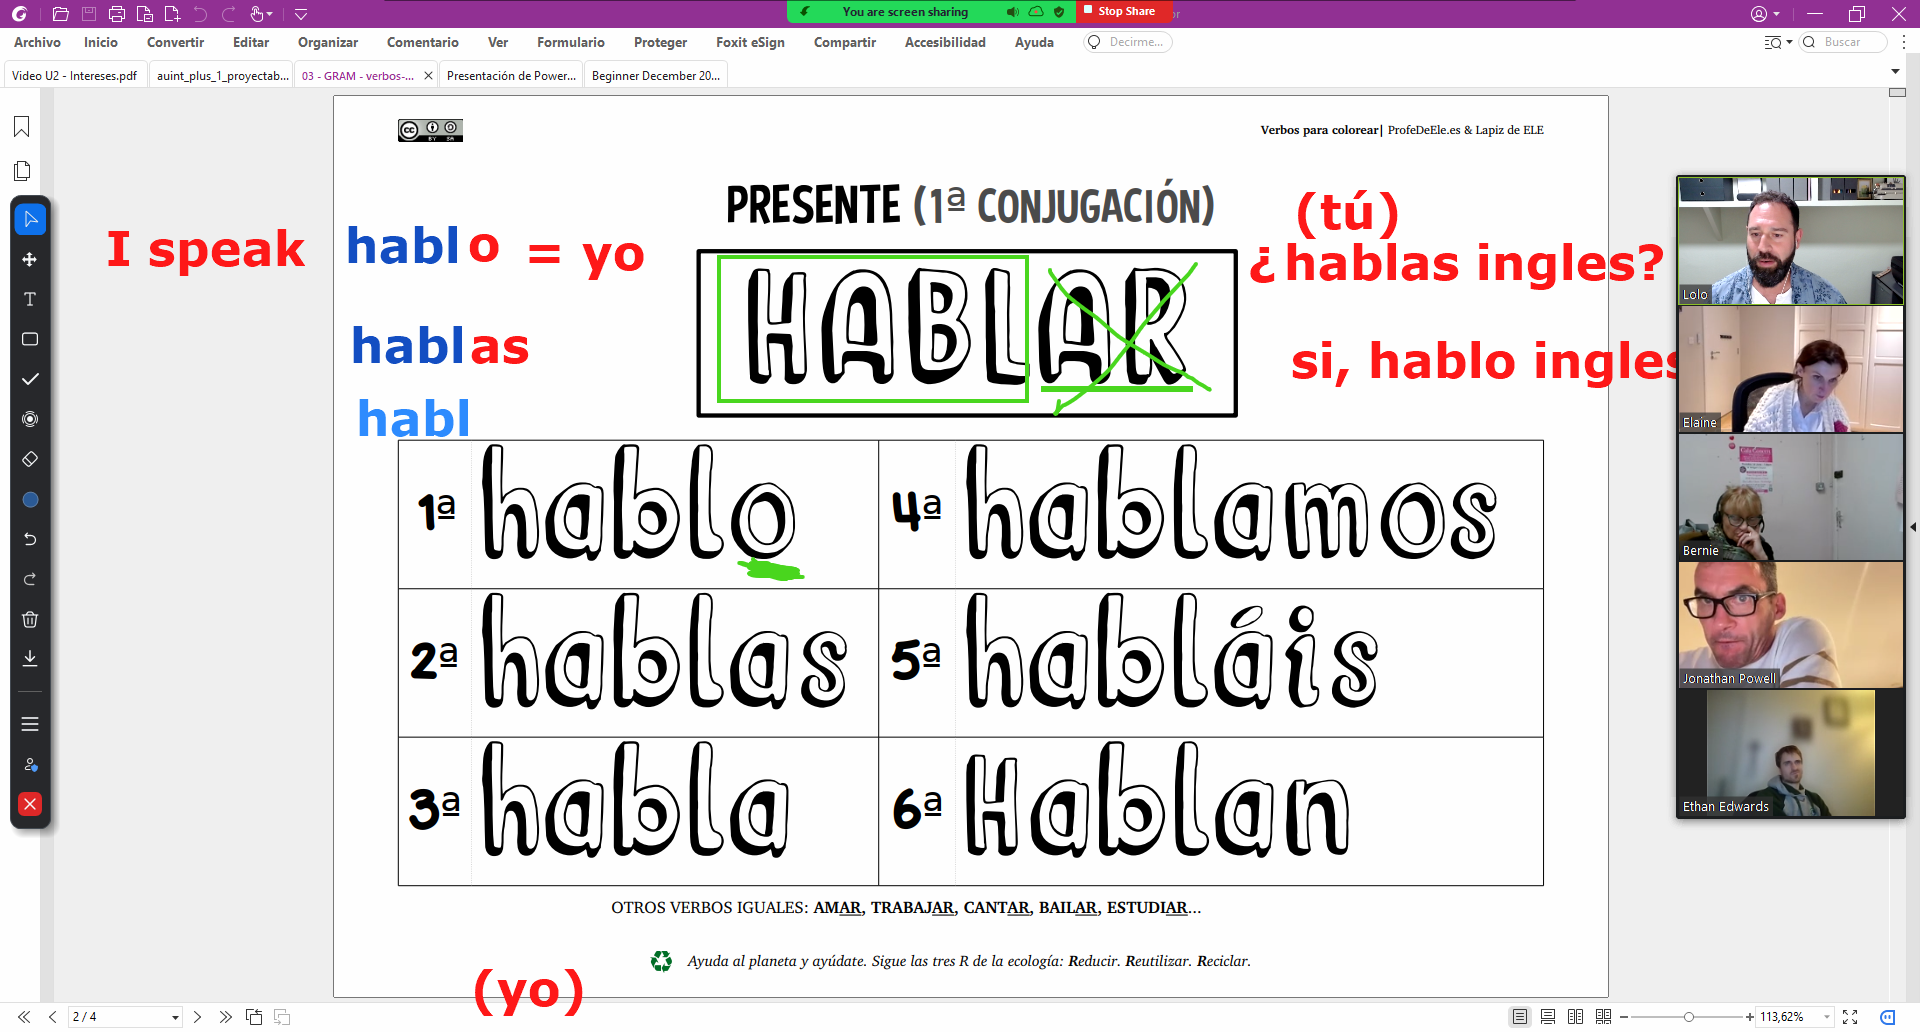Image resolution: width=1920 pixels, height=1032 pixels.
Task: Close the 03 - GRAM - verbos tab
Action: 428,75
